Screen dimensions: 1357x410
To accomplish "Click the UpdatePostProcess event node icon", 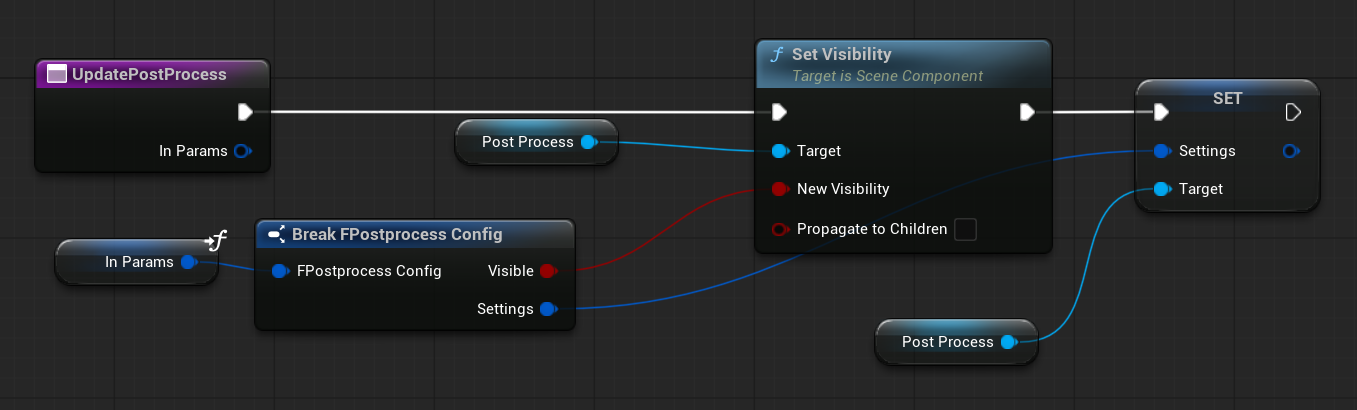I will [57, 74].
